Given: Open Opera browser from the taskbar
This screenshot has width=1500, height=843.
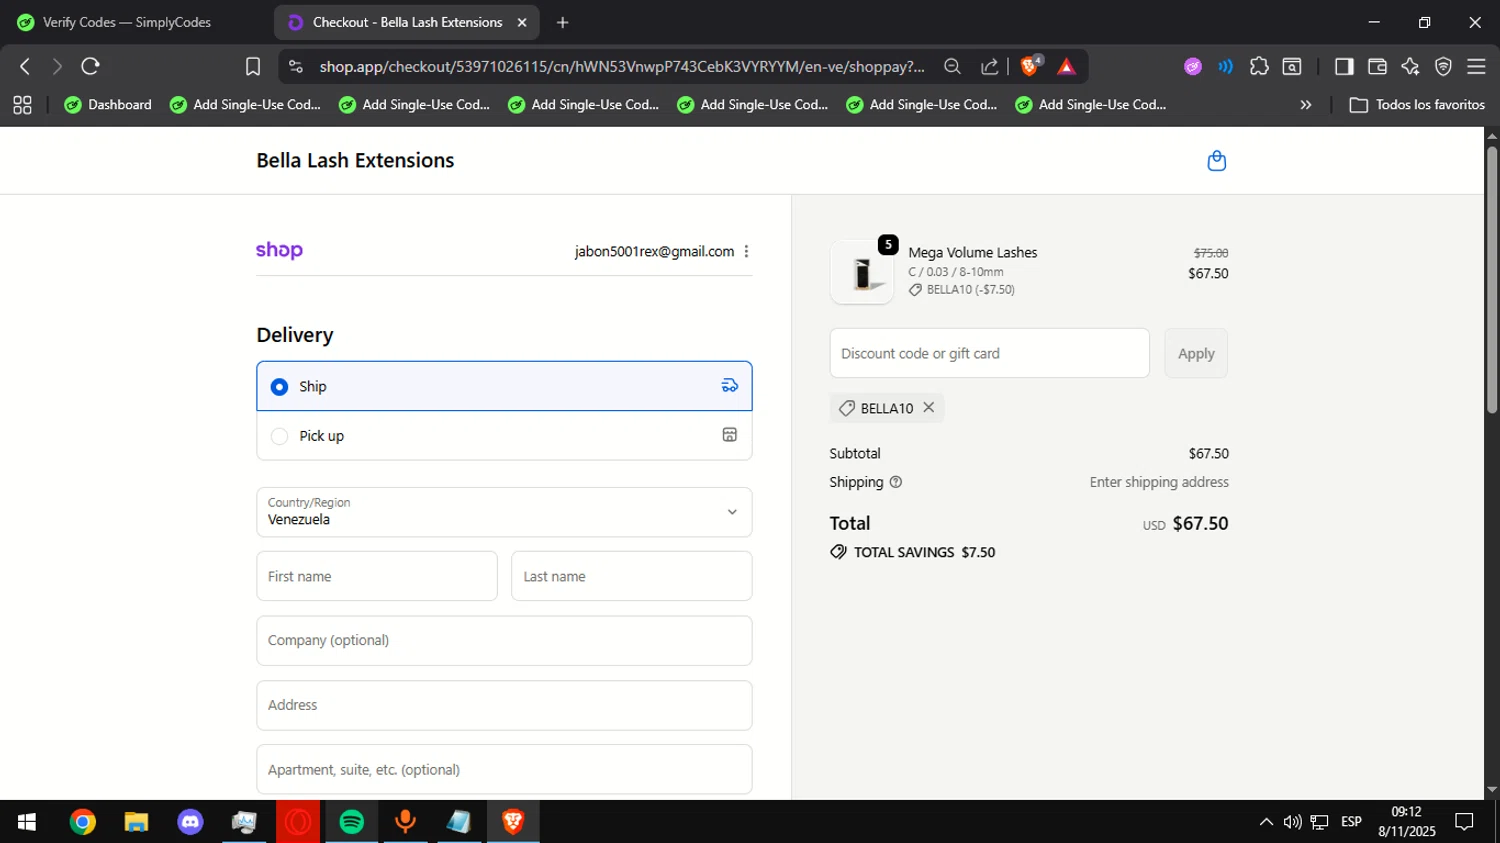Looking at the screenshot, I should (x=298, y=822).
